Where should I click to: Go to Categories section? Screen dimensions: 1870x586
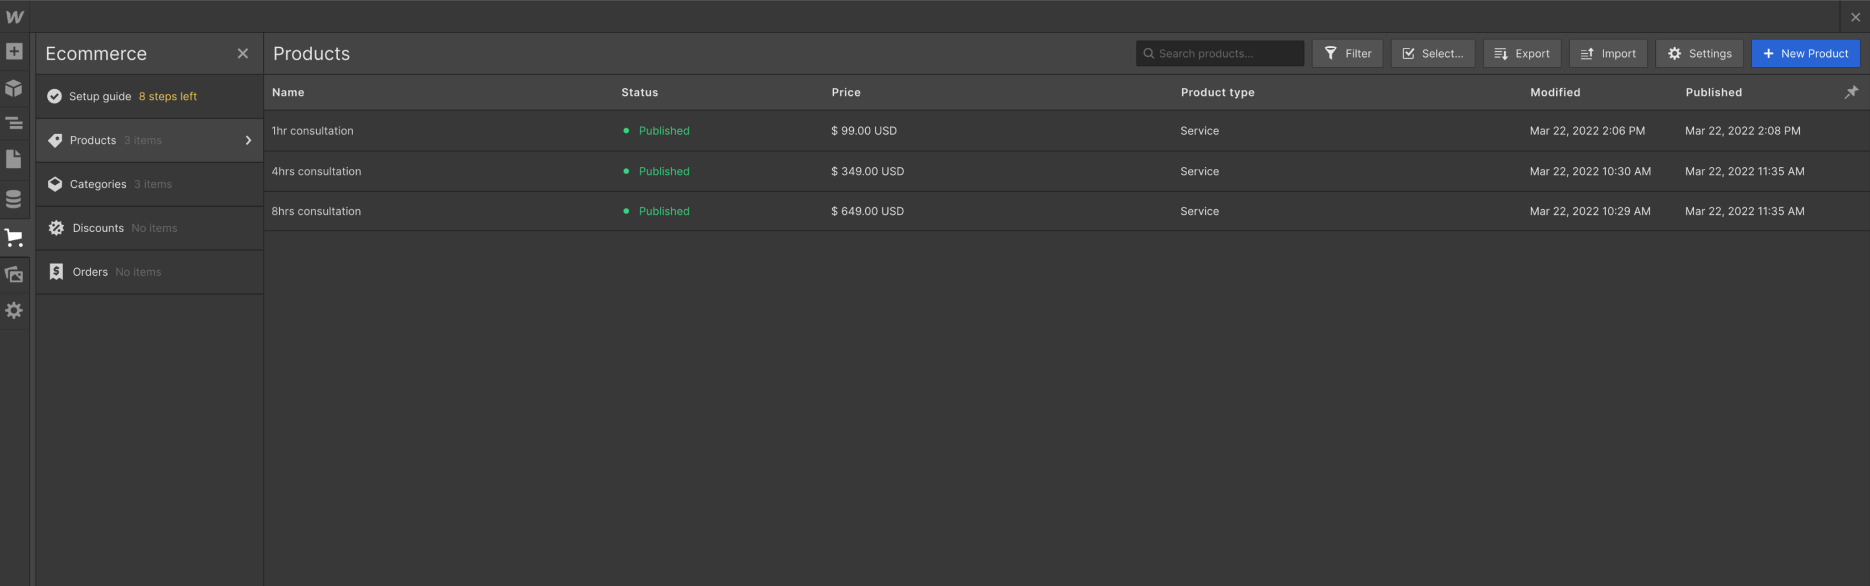[x=150, y=184]
